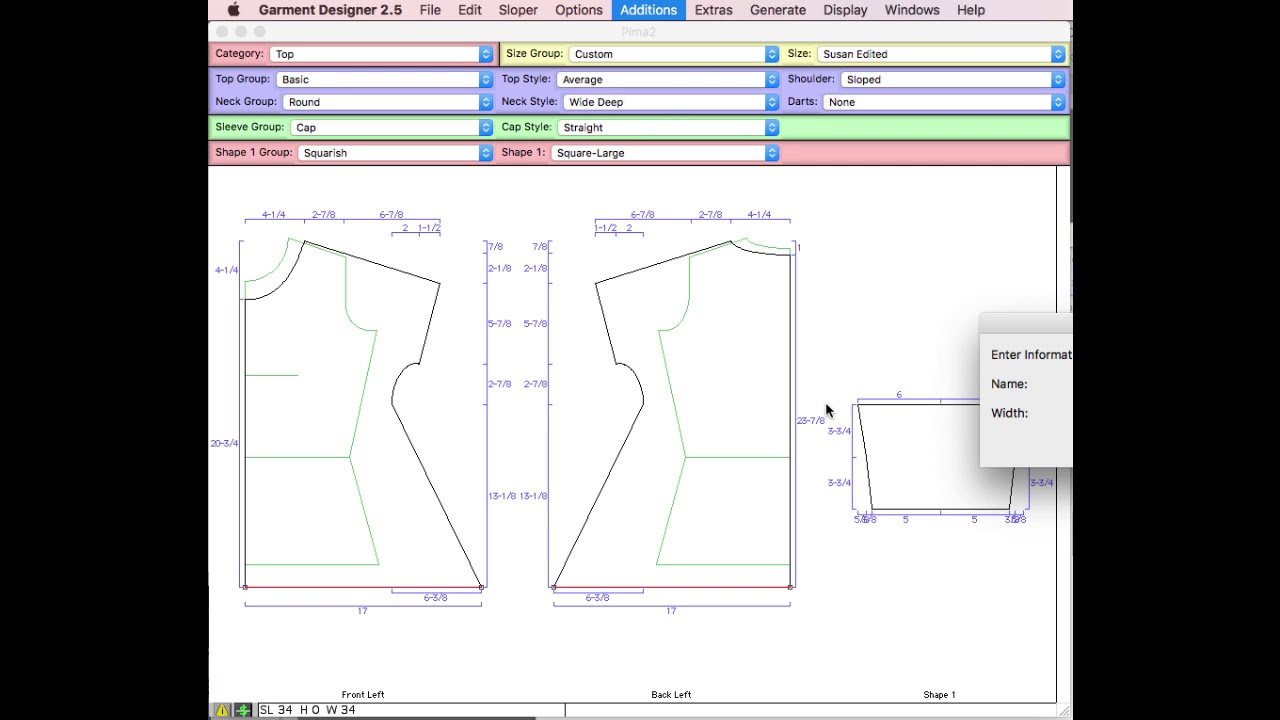Open the File menu
The width and height of the screenshot is (1280, 720).
click(430, 10)
